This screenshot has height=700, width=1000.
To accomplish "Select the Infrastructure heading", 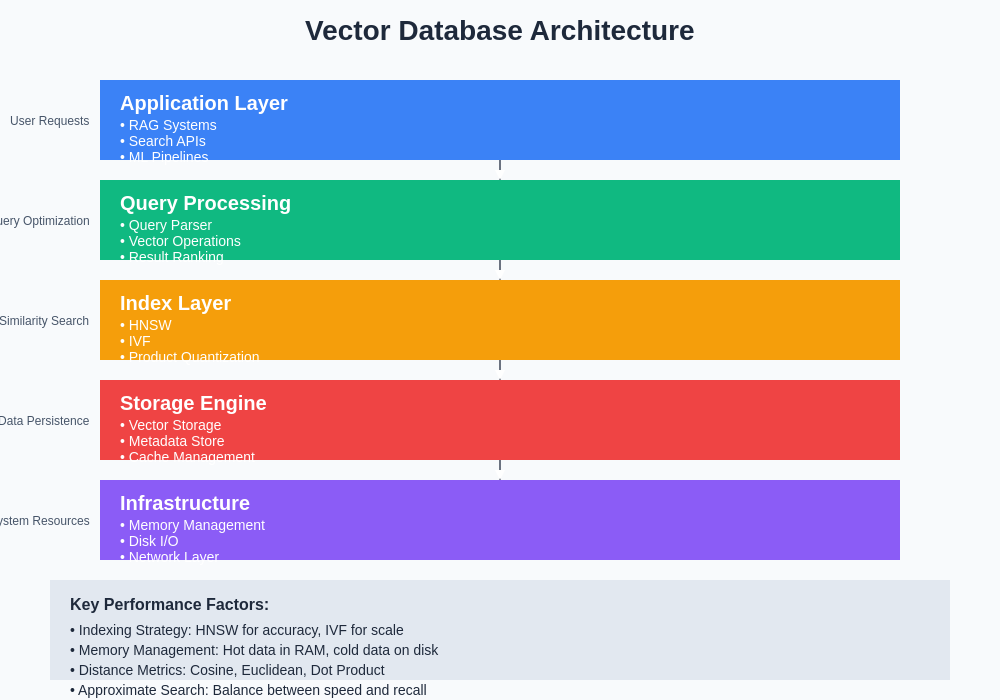I will coord(185,503).
